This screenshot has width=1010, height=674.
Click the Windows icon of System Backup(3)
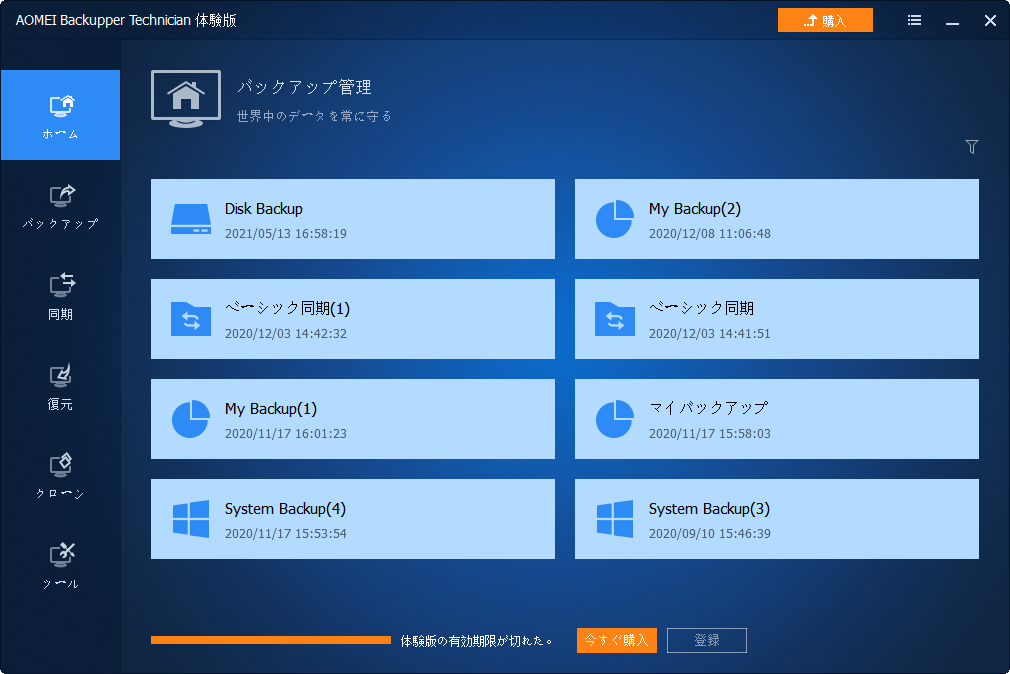tap(615, 519)
